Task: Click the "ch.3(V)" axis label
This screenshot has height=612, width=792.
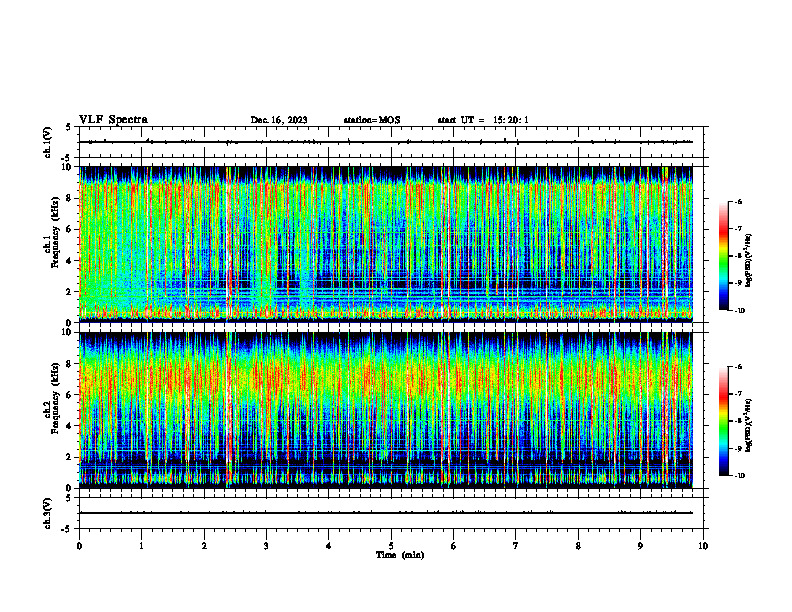Action: pos(48,513)
